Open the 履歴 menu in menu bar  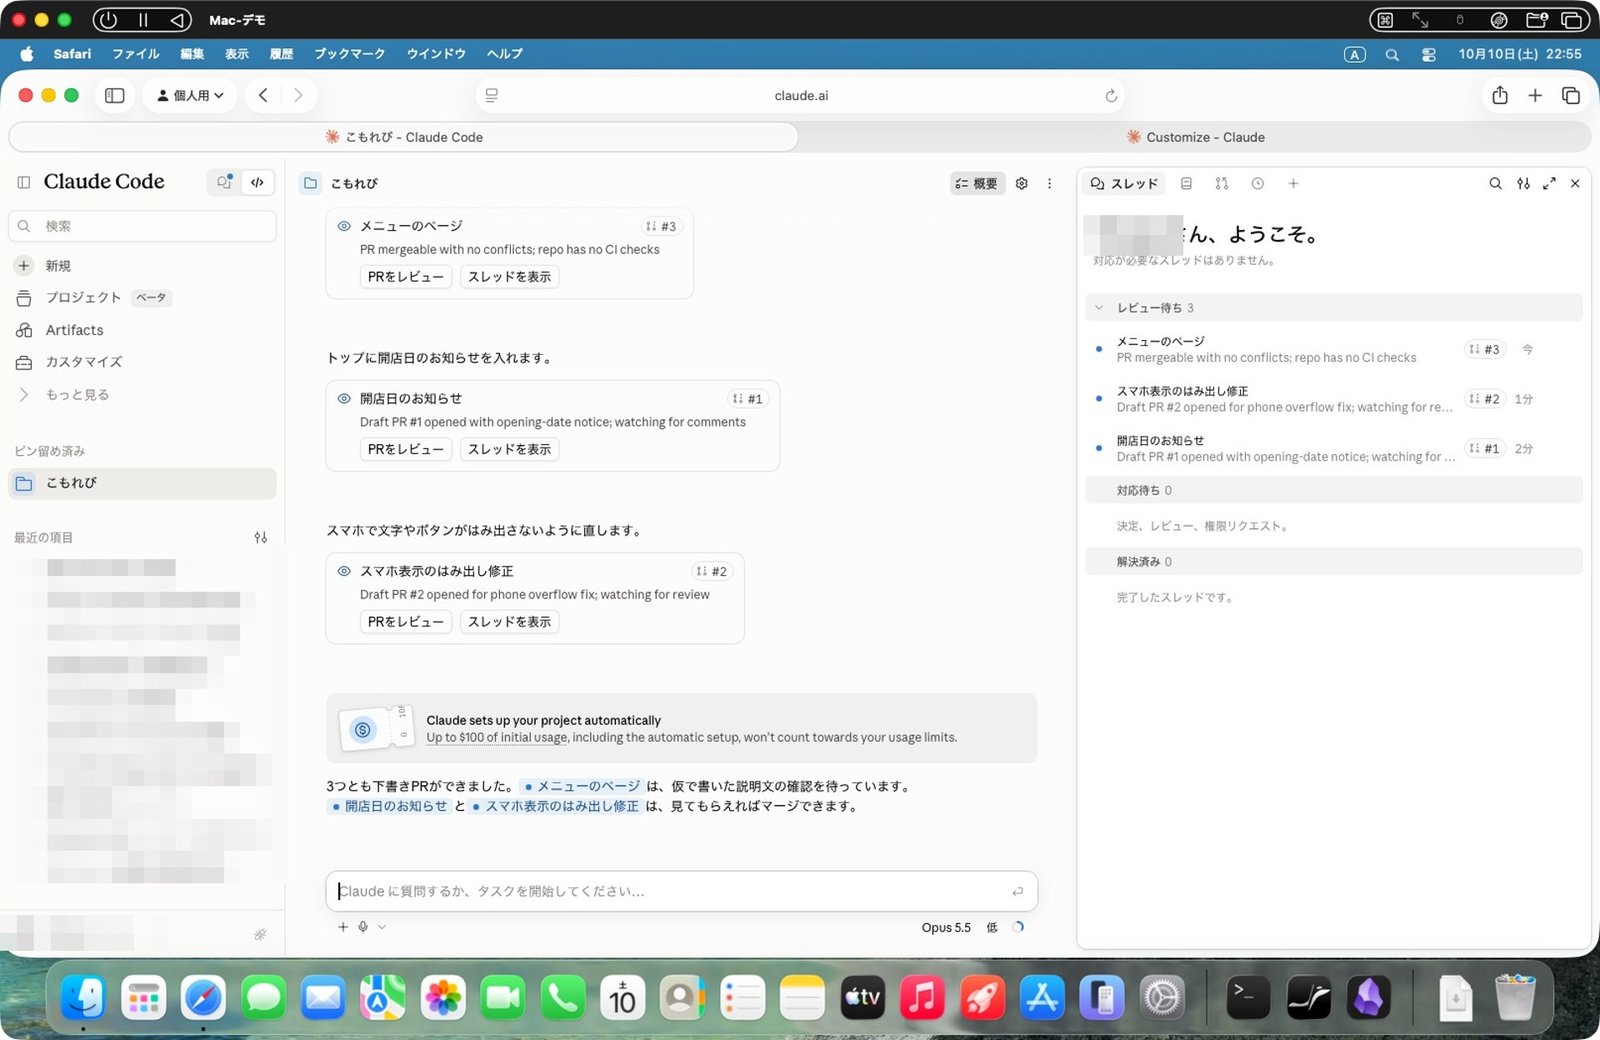tap(282, 54)
